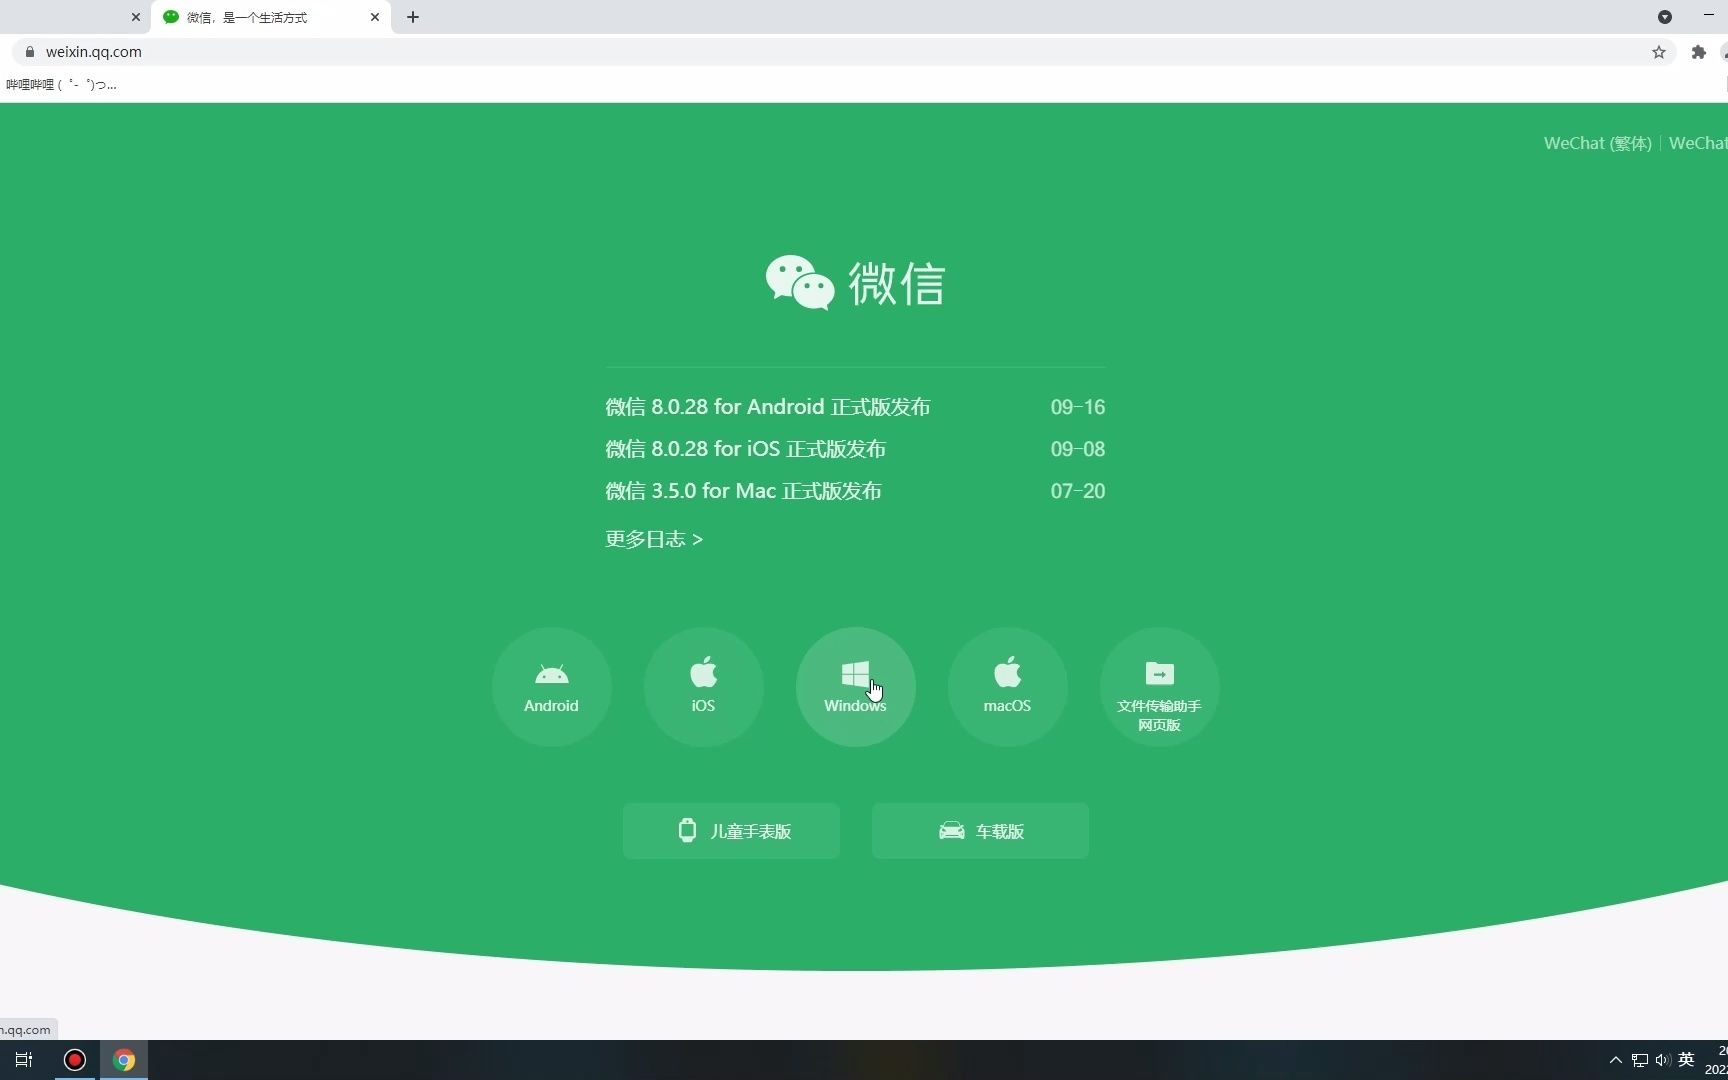Click the 车载版 button
The height and width of the screenshot is (1080, 1728).
coord(980,831)
